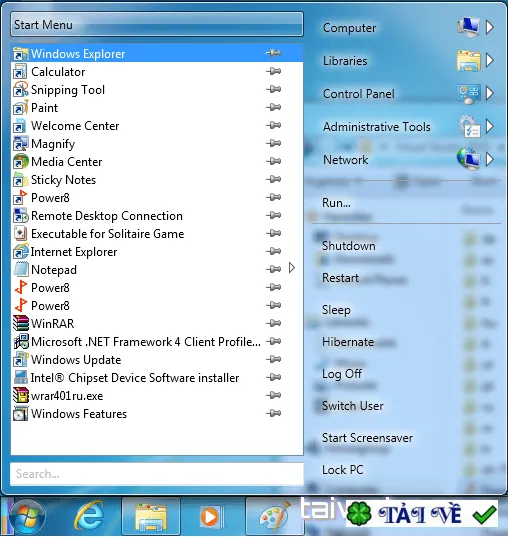Image resolution: width=508 pixels, height=537 pixels.
Task: Open the Windows Features icon
Action: [x=20, y=414]
